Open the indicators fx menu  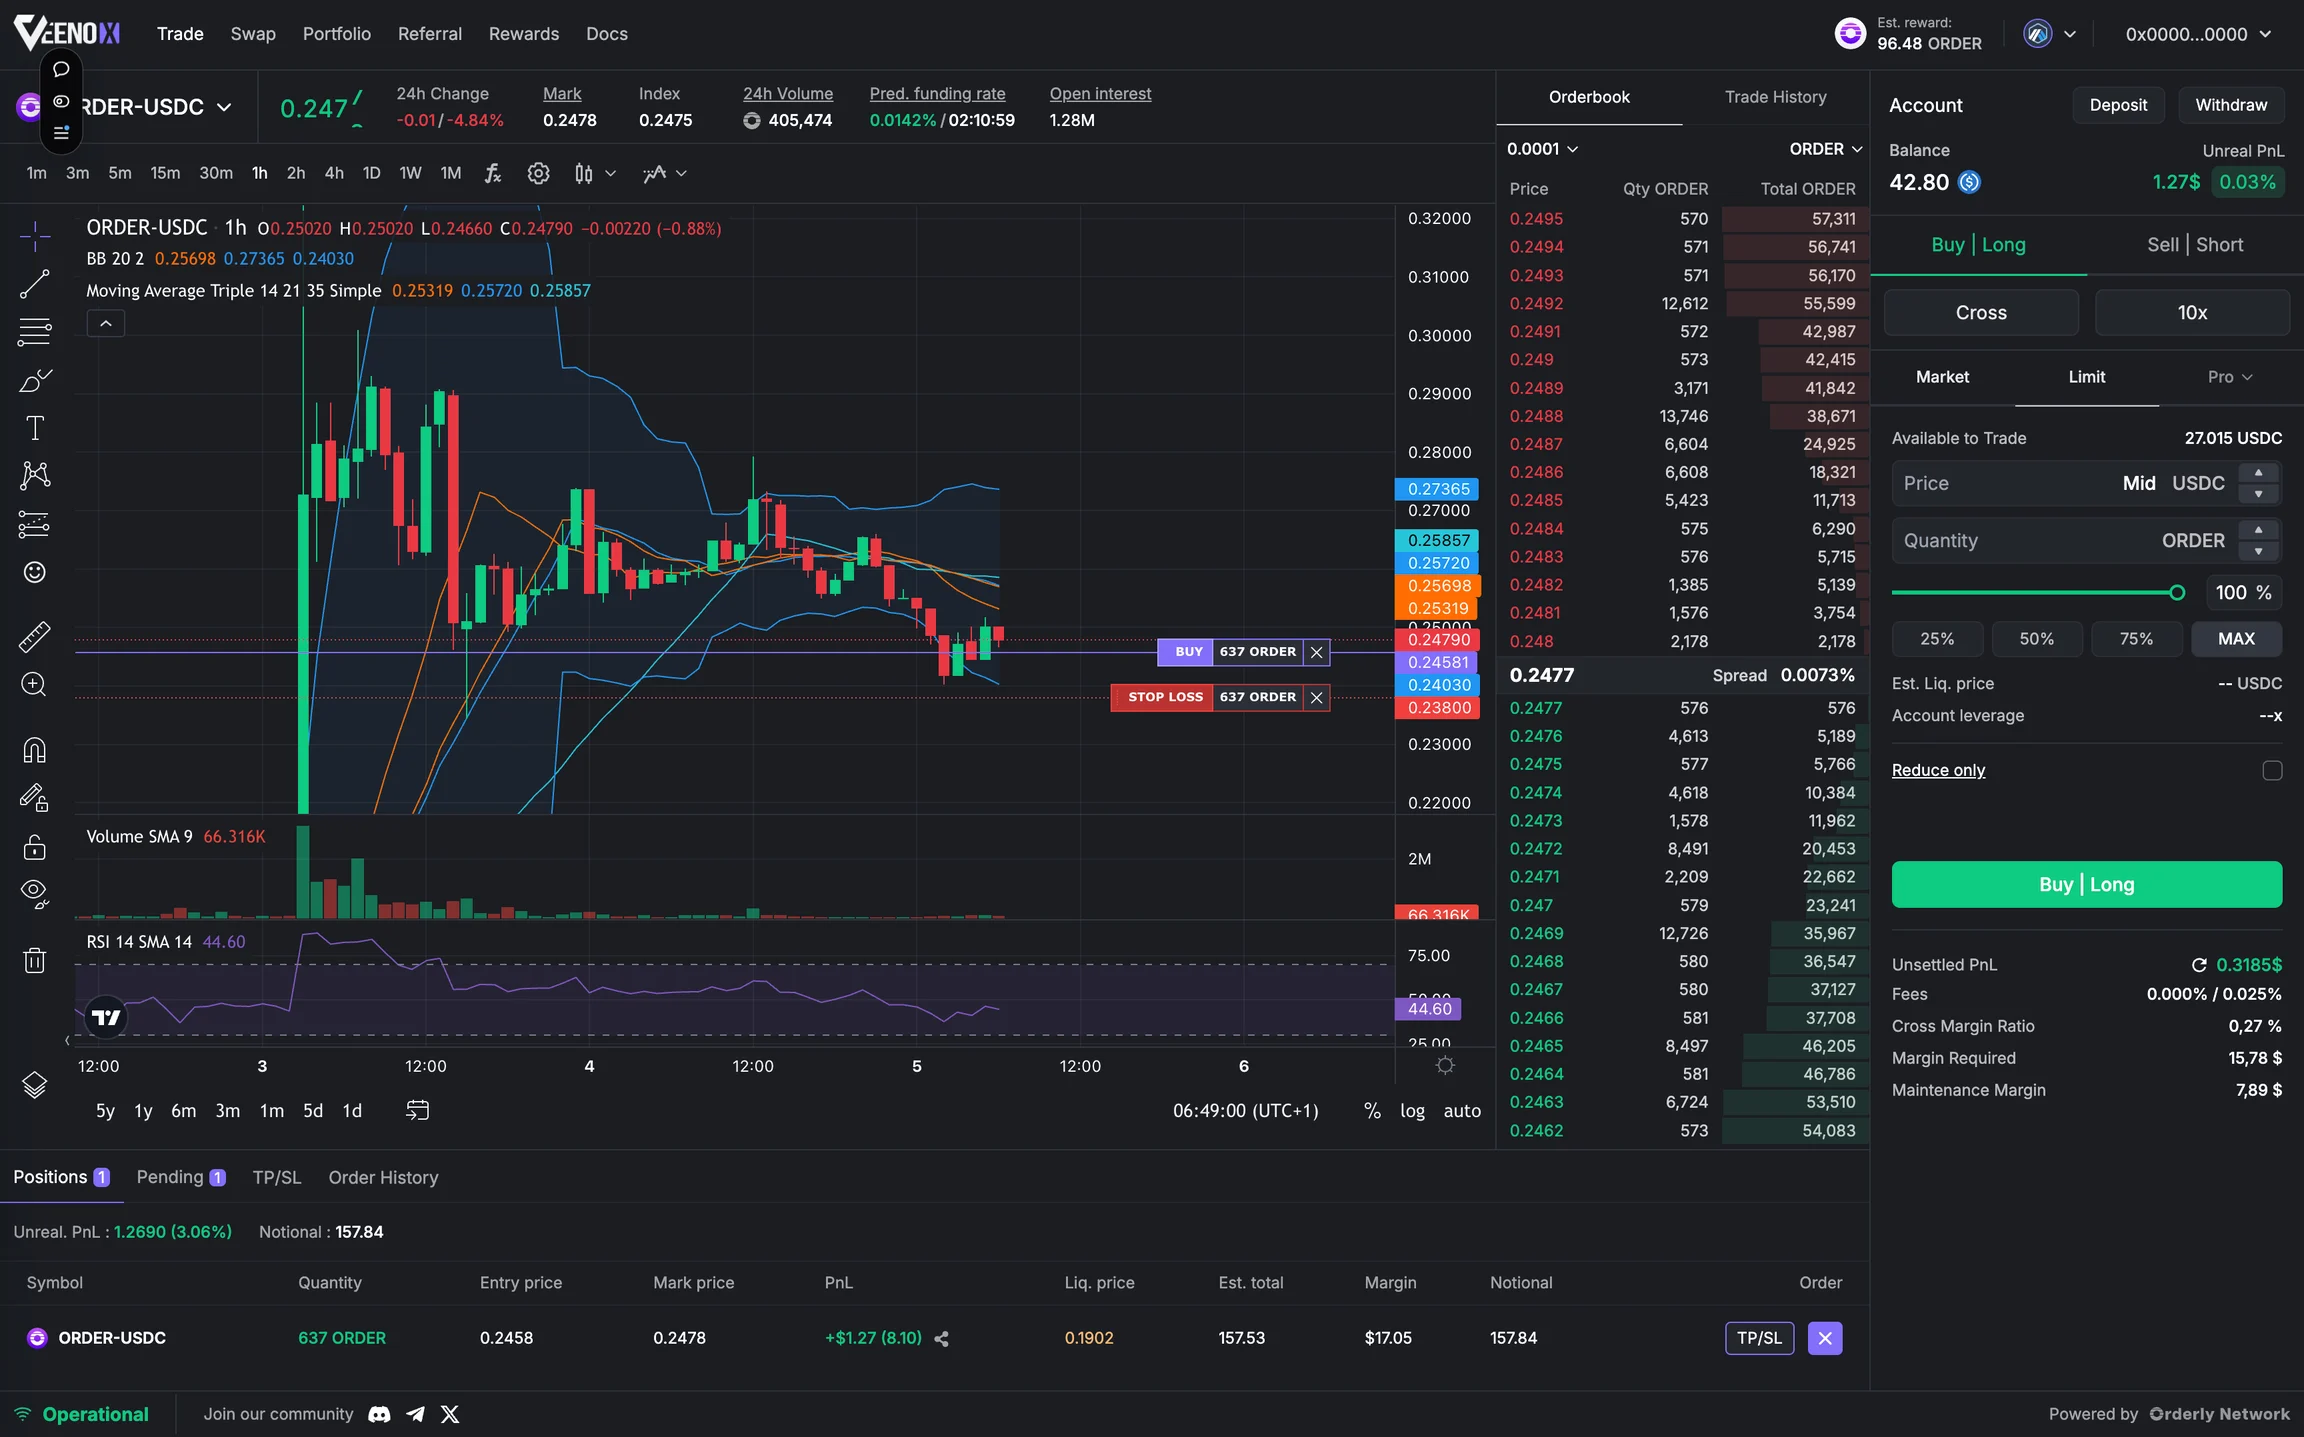tap(493, 174)
